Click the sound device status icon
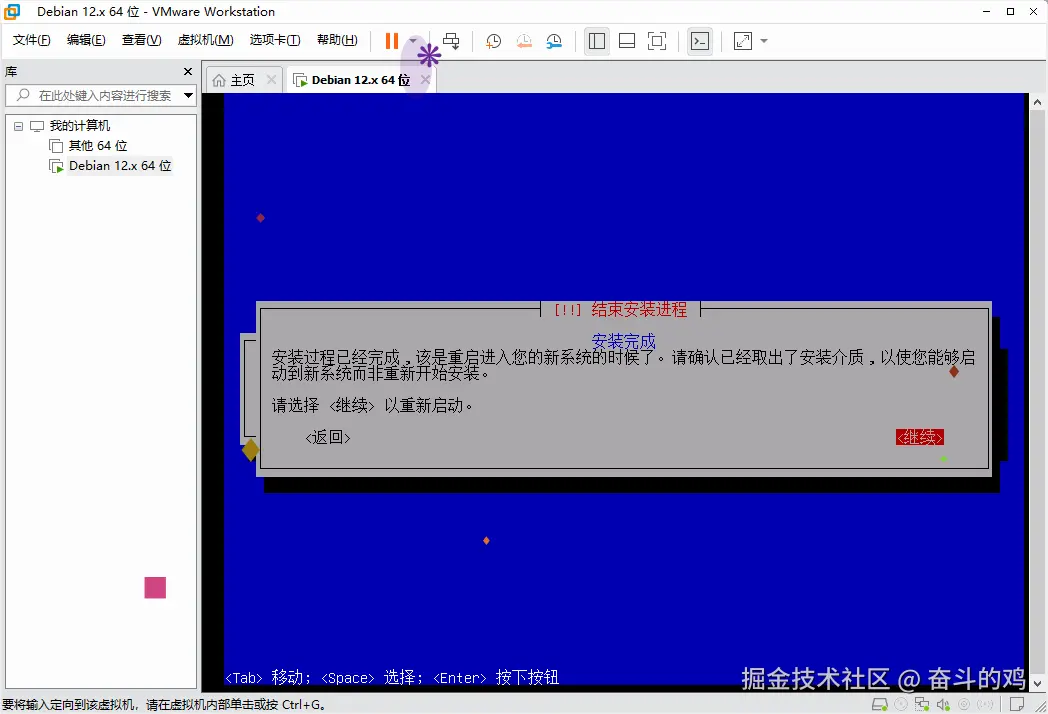The image size is (1048, 714). pyautogui.click(x=944, y=703)
